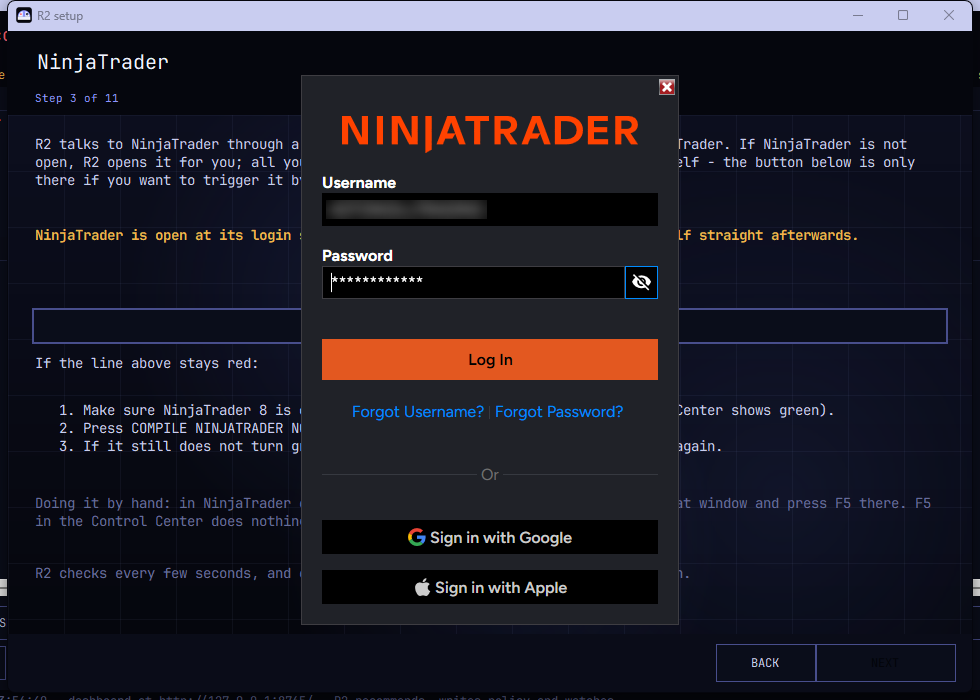Close the R2 setup window
The height and width of the screenshot is (700, 980).
click(x=948, y=15)
